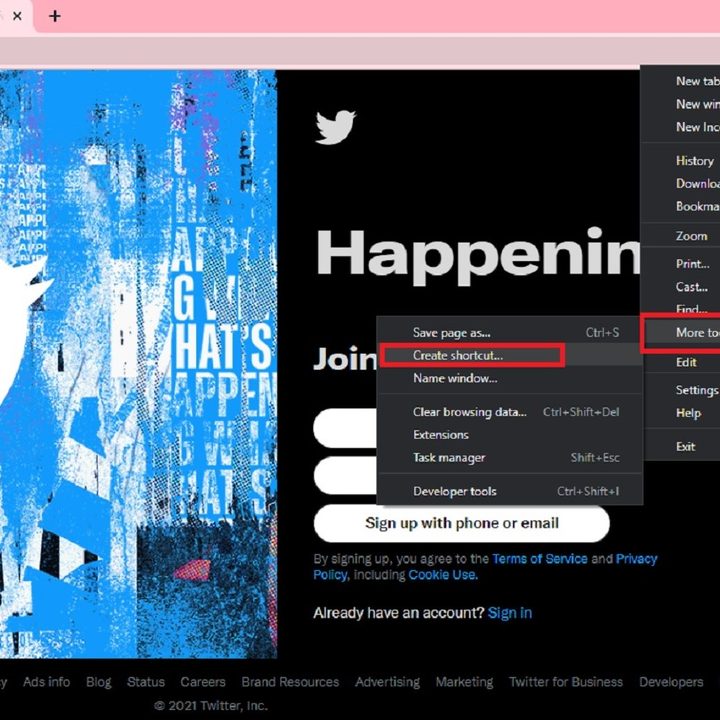
Task: Open Downloads in Chrome menu
Action: point(681,184)
